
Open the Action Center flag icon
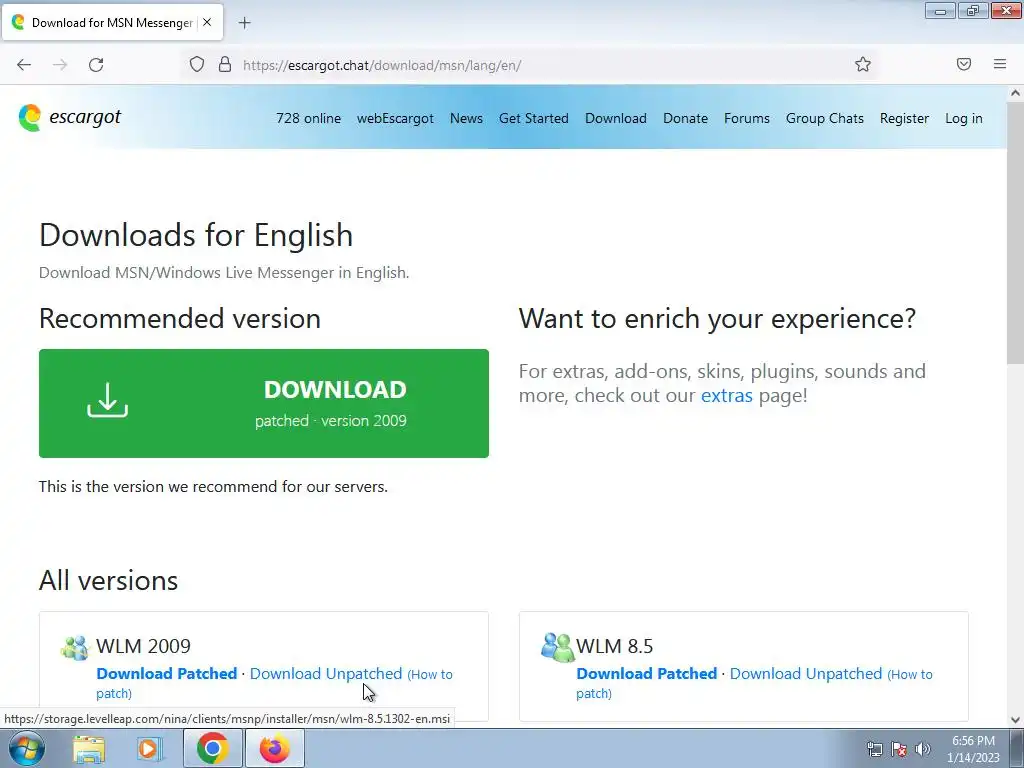(x=899, y=749)
